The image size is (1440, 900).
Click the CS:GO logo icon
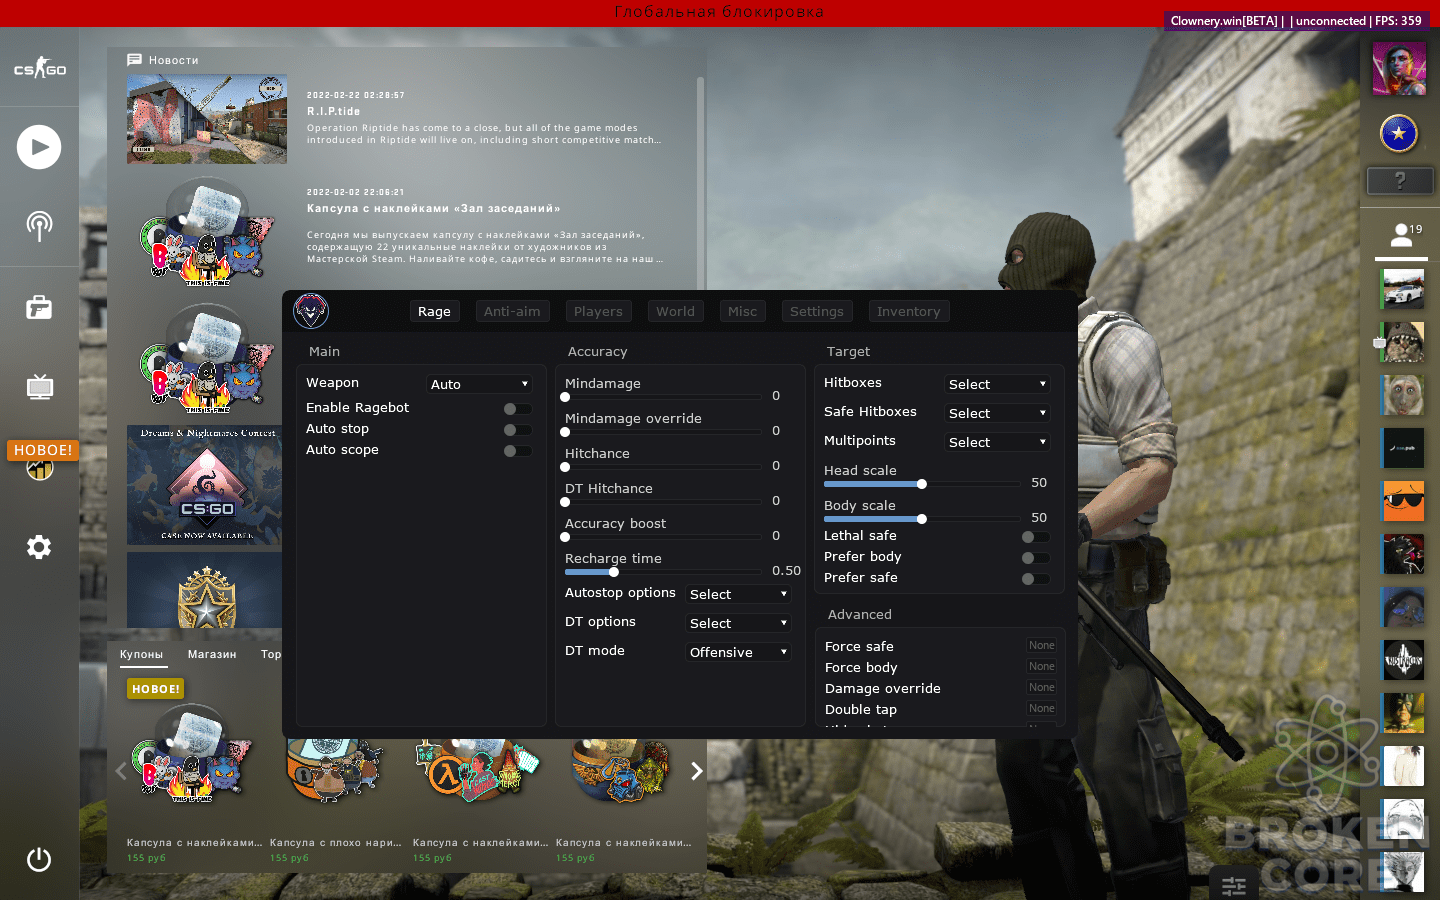pyautogui.click(x=39, y=68)
